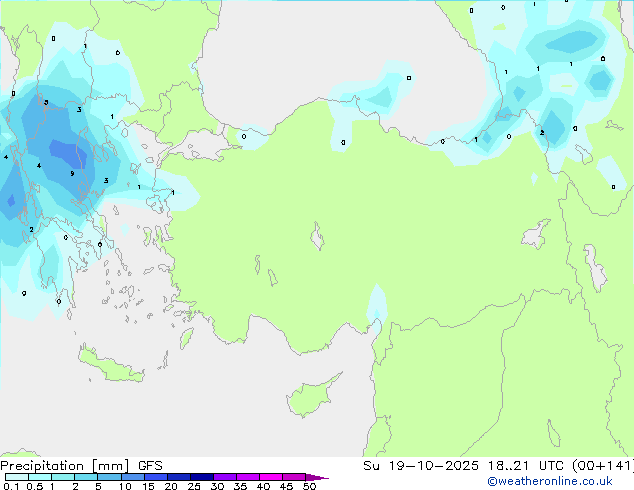Click the 'Precipitation [mm] GFS' title text
This screenshot has width=634, height=490.
[81, 466]
